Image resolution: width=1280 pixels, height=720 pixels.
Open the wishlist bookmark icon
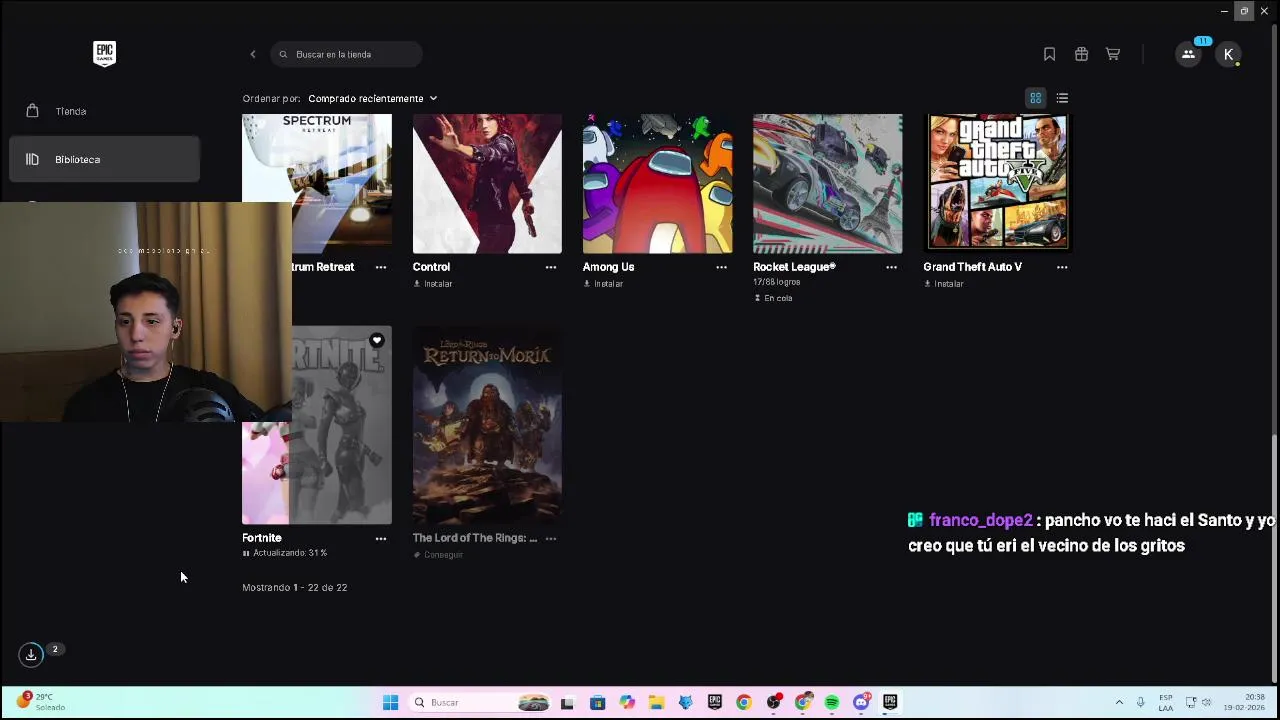click(1049, 54)
